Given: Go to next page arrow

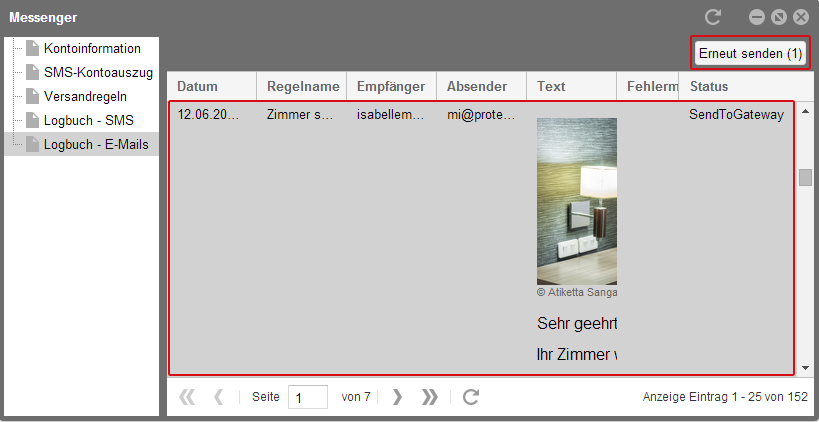Looking at the screenshot, I should click(397, 397).
